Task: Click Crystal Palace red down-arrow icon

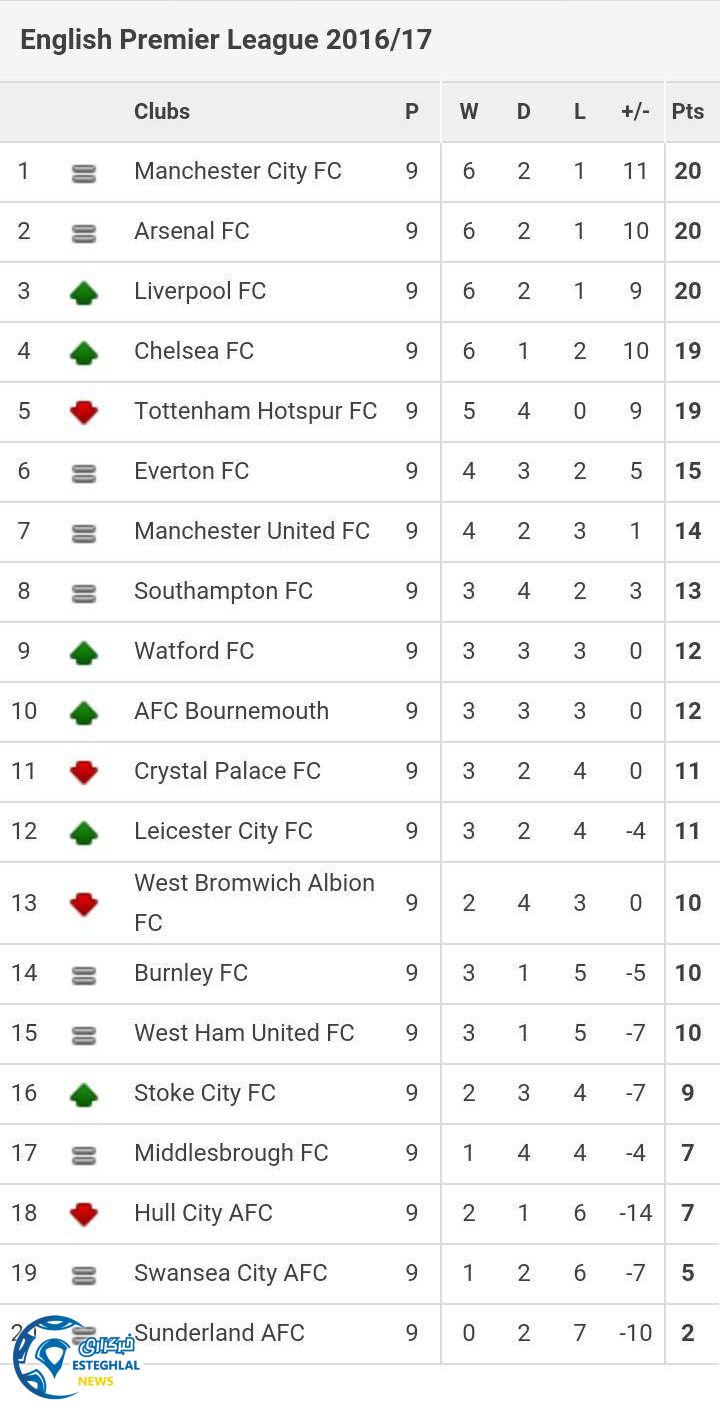Action: 84,772
